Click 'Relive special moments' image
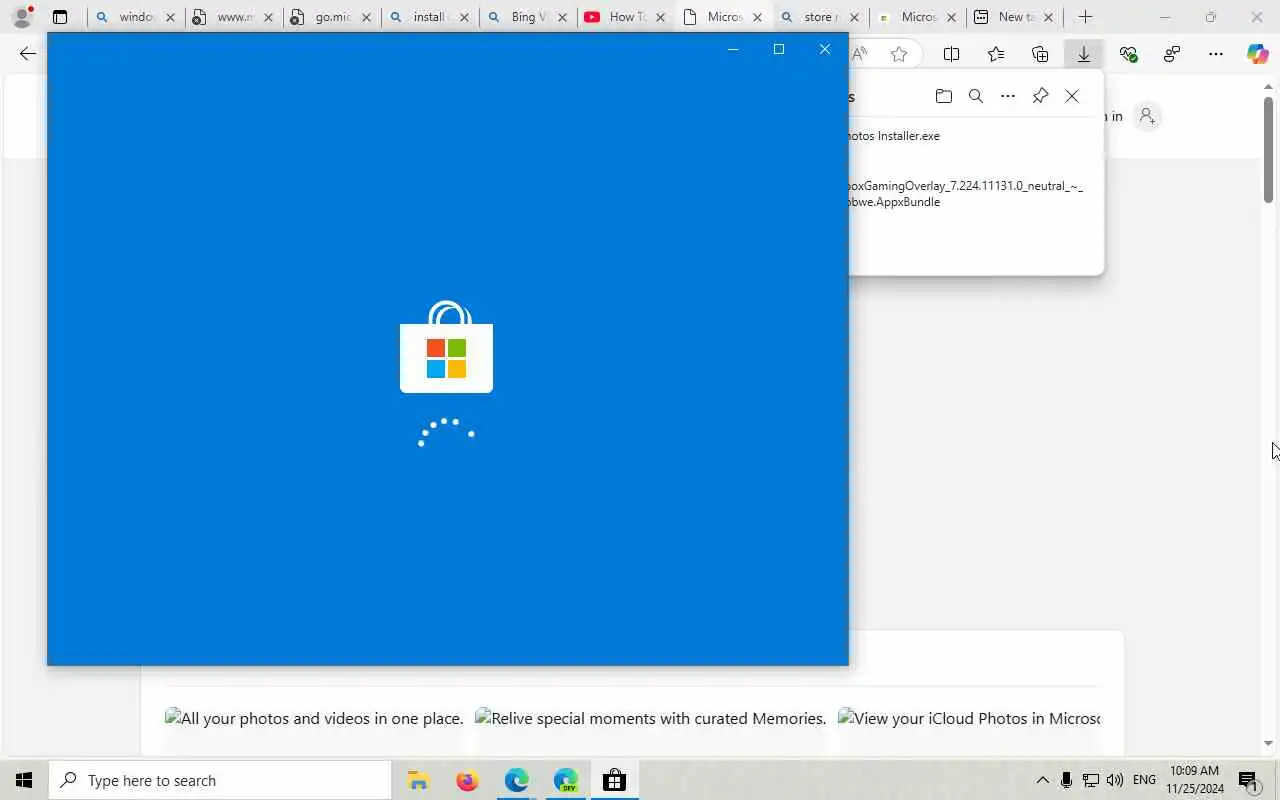This screenshot has width=1280, height=800. tap(650, 718)
